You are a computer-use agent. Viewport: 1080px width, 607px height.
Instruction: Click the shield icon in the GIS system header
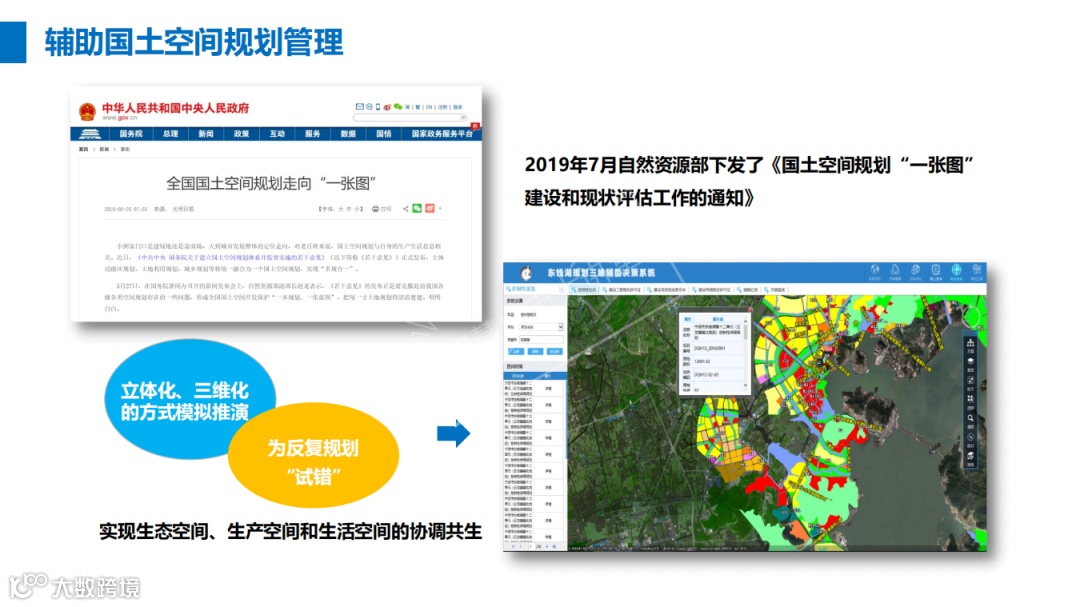coord(935,270)
